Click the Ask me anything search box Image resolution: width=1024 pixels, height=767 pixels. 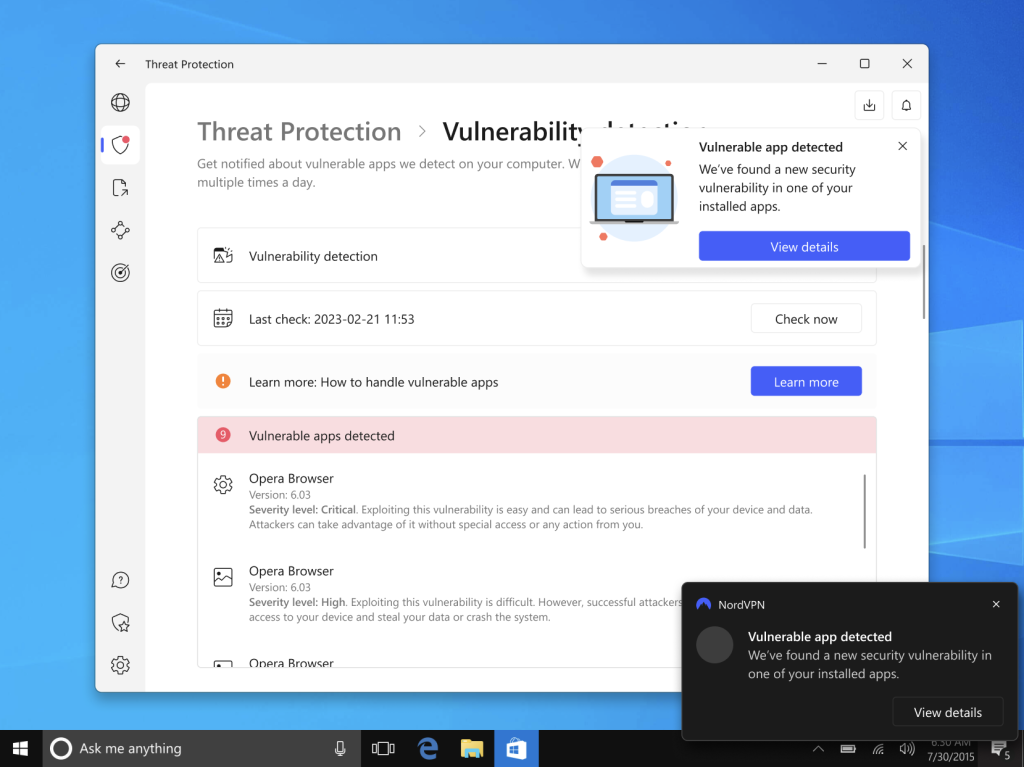[x=202, y=749]
